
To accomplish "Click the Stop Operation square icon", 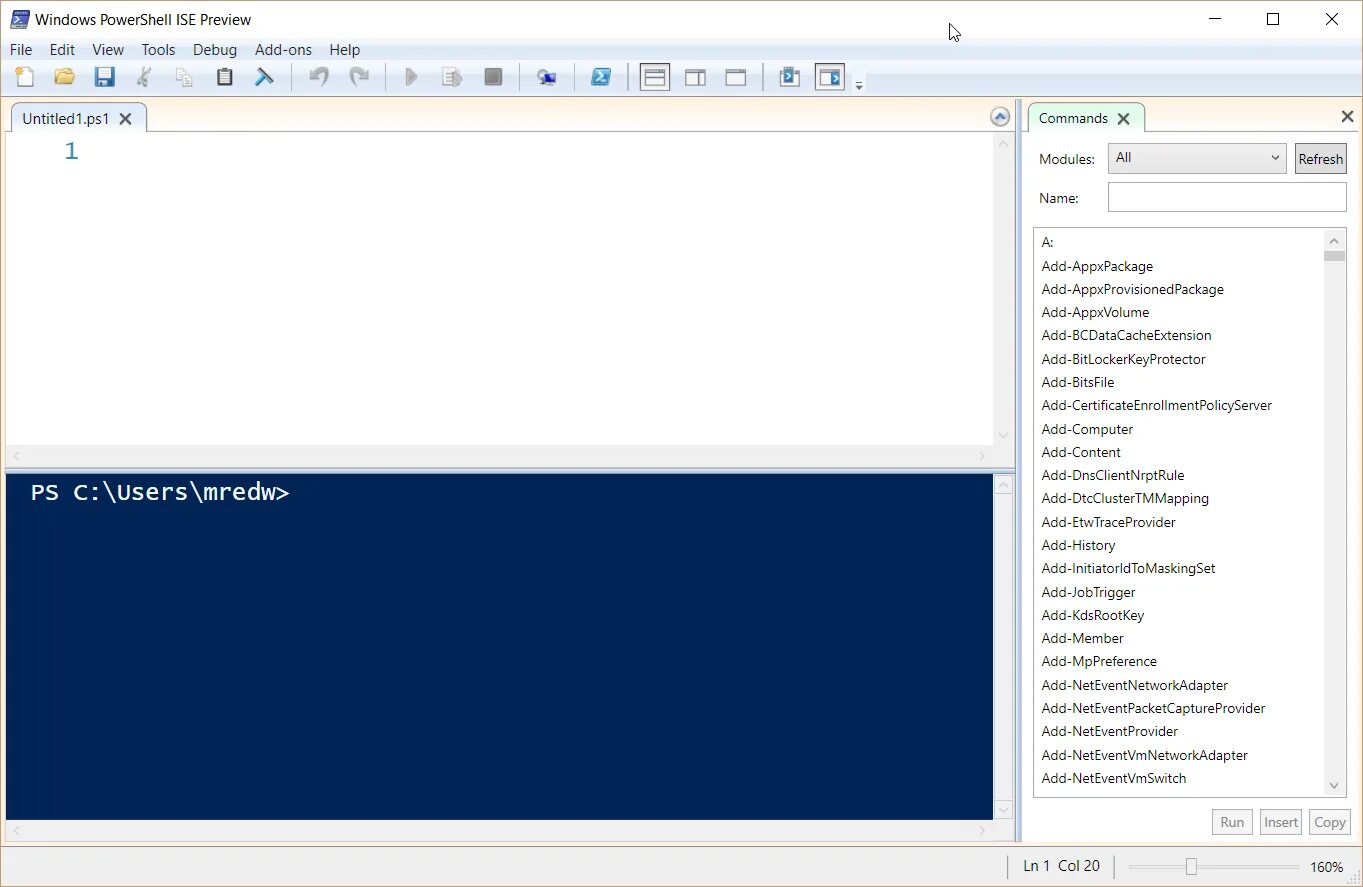I will click(493, 77).
